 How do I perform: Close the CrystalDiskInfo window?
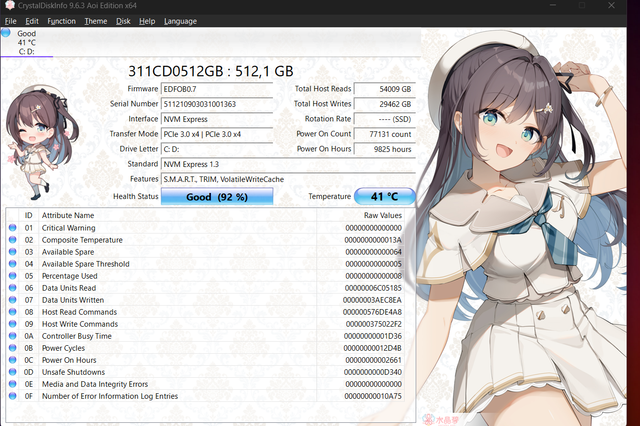click(611, 5)
